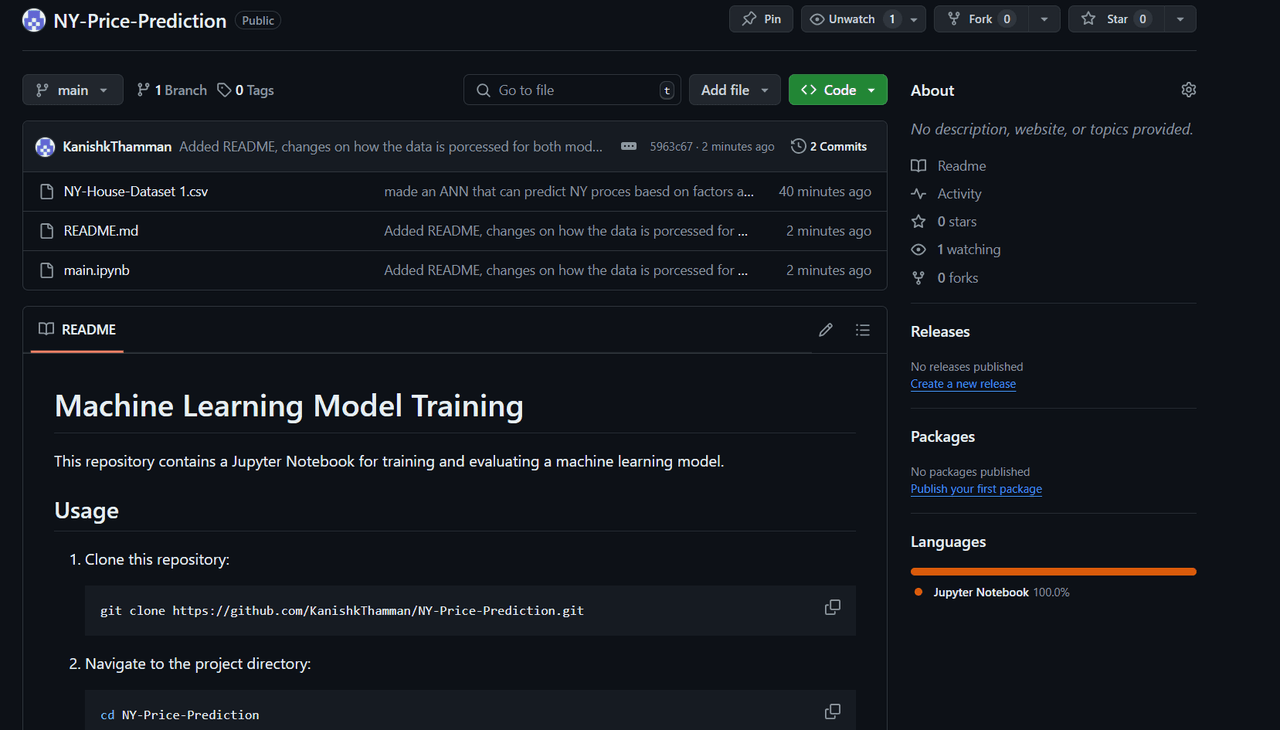Open README outline list icon
Viewport: 1280px width, 730px height.
click(863, 330)
